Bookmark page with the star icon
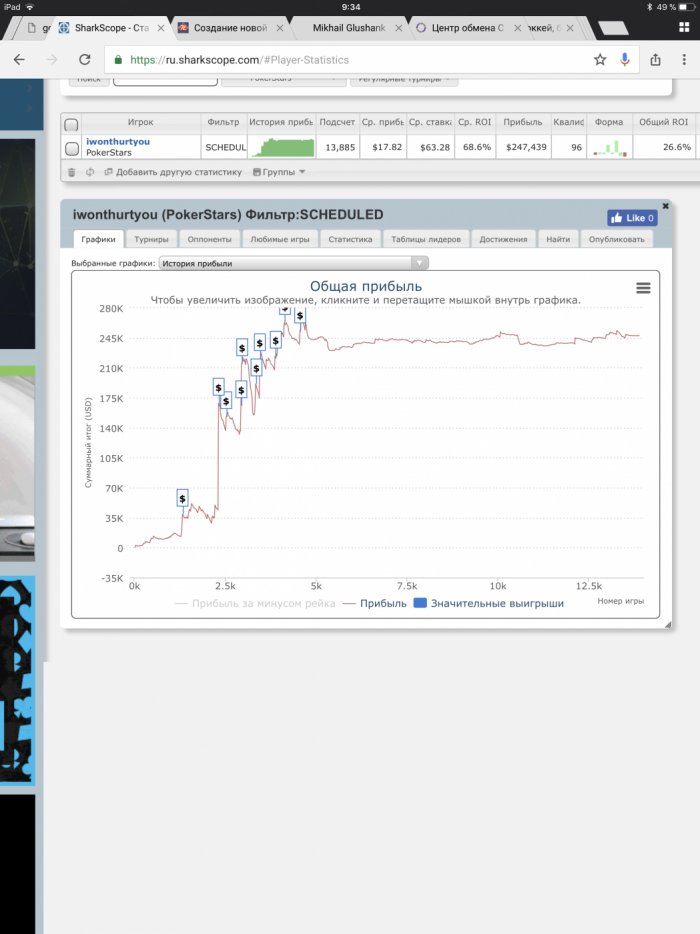 point(600,60)
